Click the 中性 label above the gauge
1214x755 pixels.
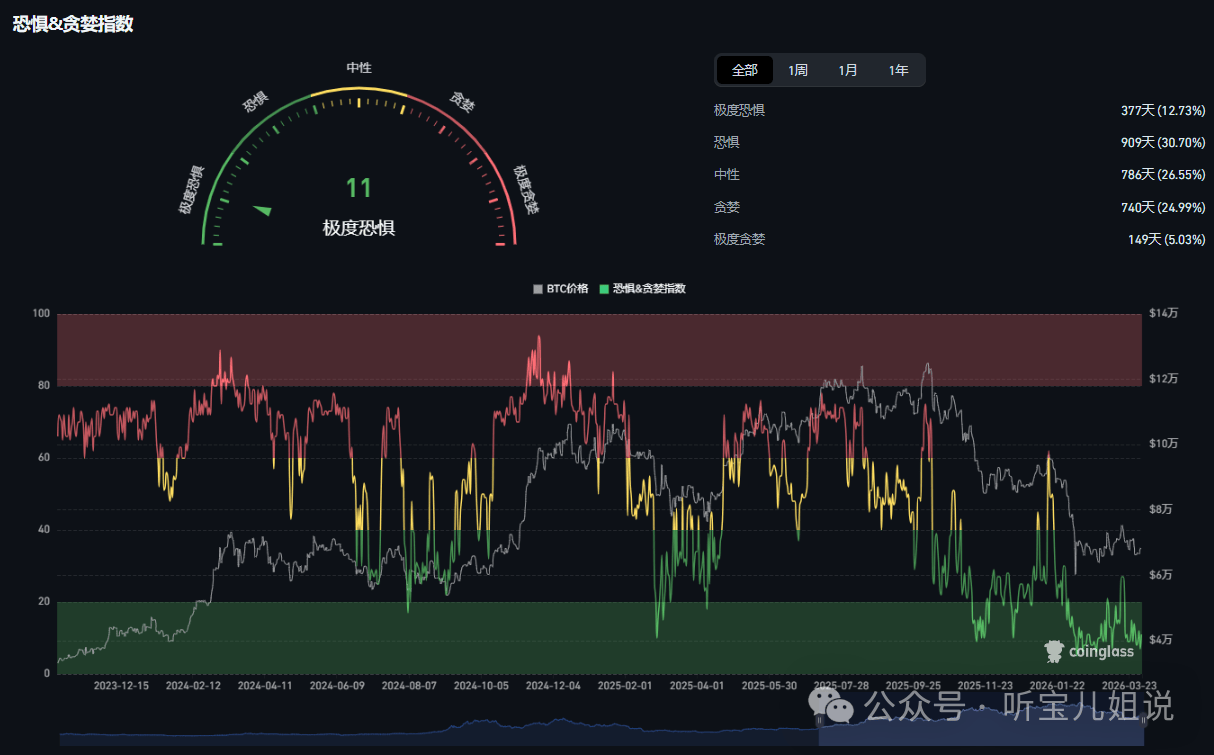click(x=359, y=67)
